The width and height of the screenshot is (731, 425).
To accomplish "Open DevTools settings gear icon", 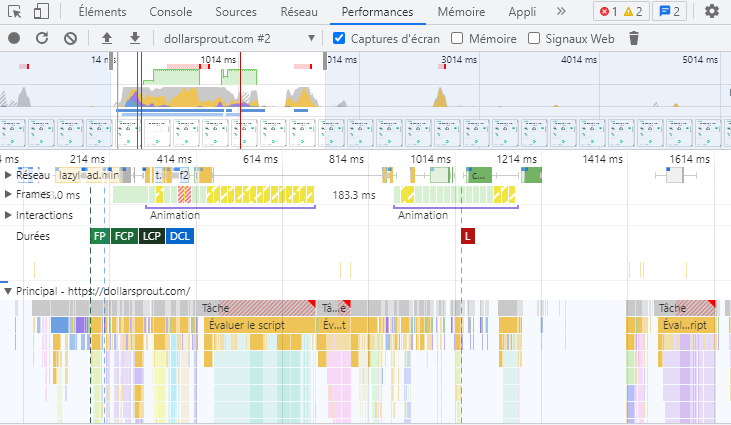I will point(712,12).
